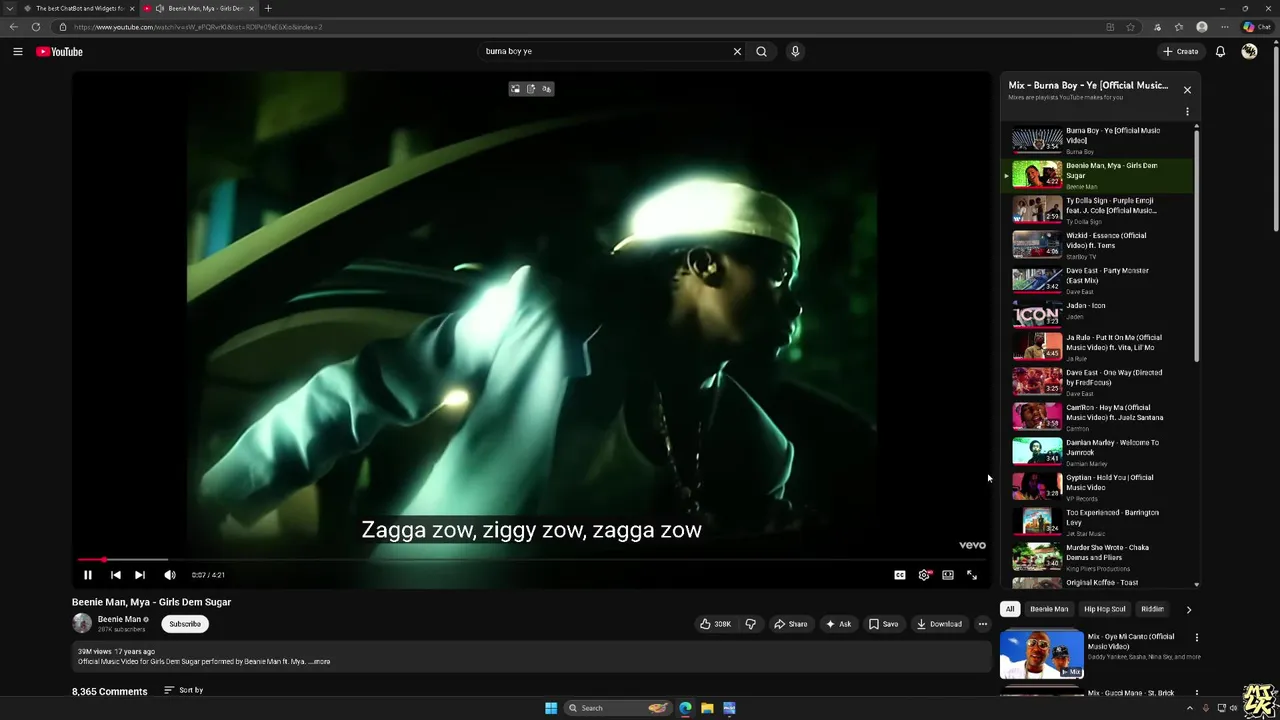Select Jaden - Icon in playlist
This screenshot has width=1280, height=720.
coord(1097,314)
